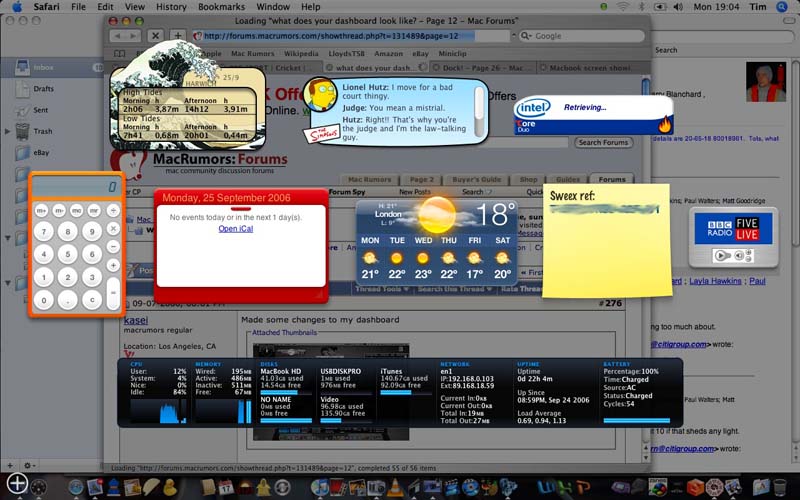The height and width of the screenshot is (500, 800).
Task: Click the Wednesday forecast icon in Weather widget
Action: (423, 258)
